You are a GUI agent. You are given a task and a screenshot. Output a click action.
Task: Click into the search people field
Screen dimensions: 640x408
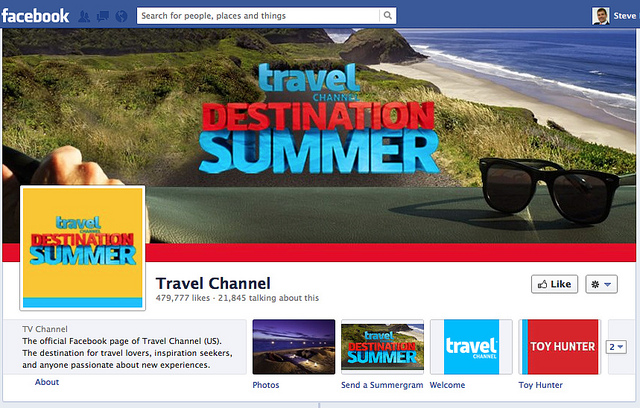258,16
